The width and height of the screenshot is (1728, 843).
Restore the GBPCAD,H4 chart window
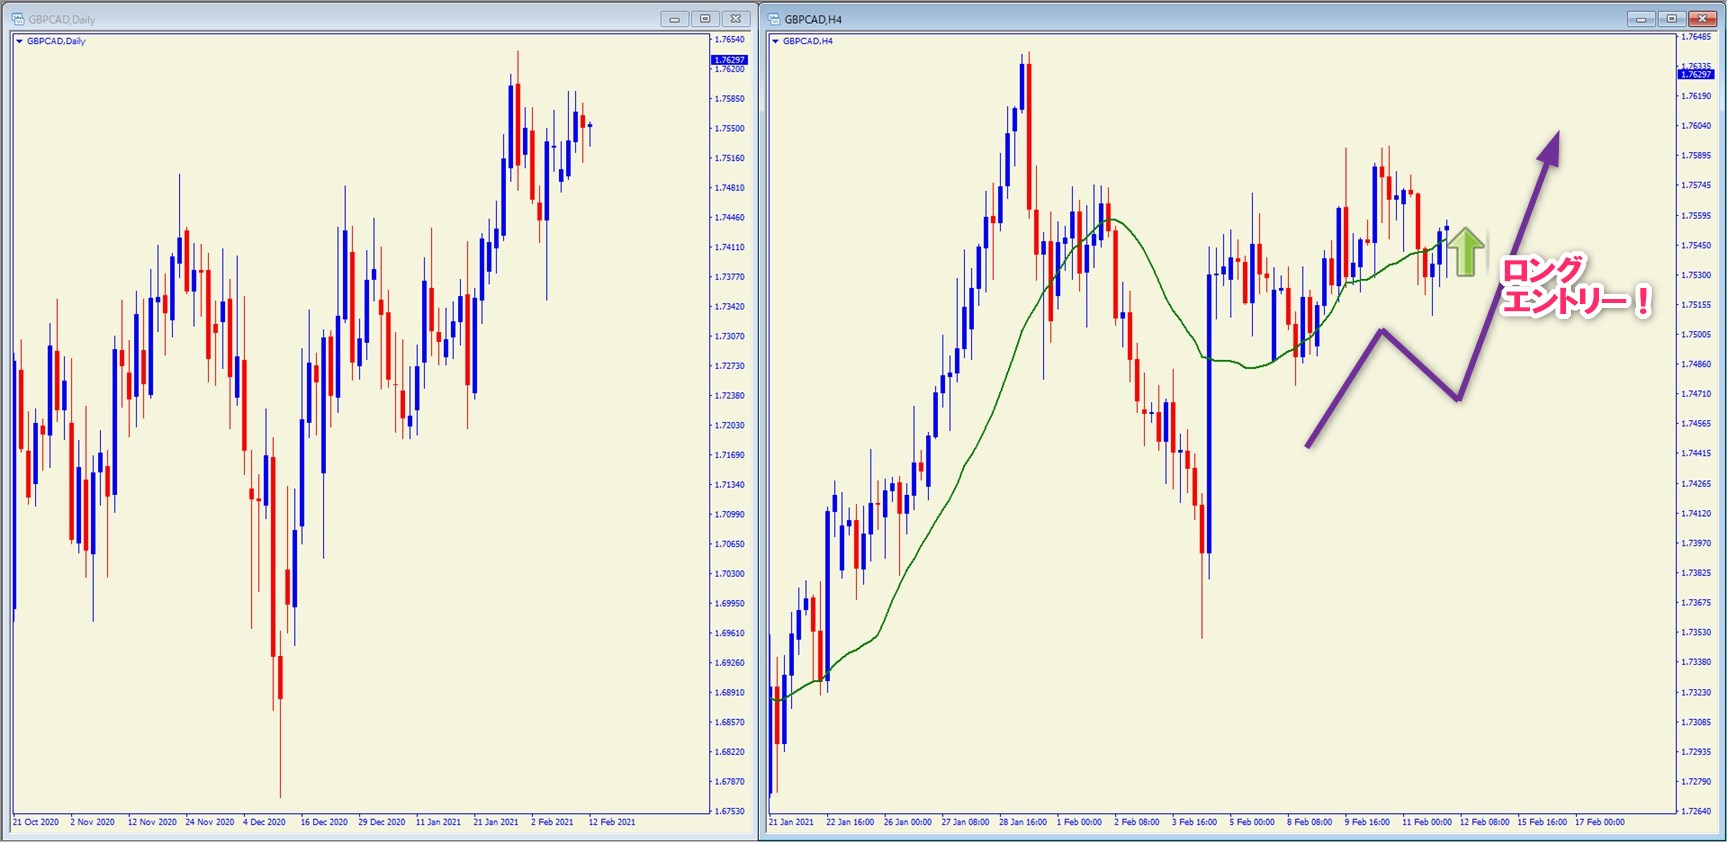tap(1671, 19)
